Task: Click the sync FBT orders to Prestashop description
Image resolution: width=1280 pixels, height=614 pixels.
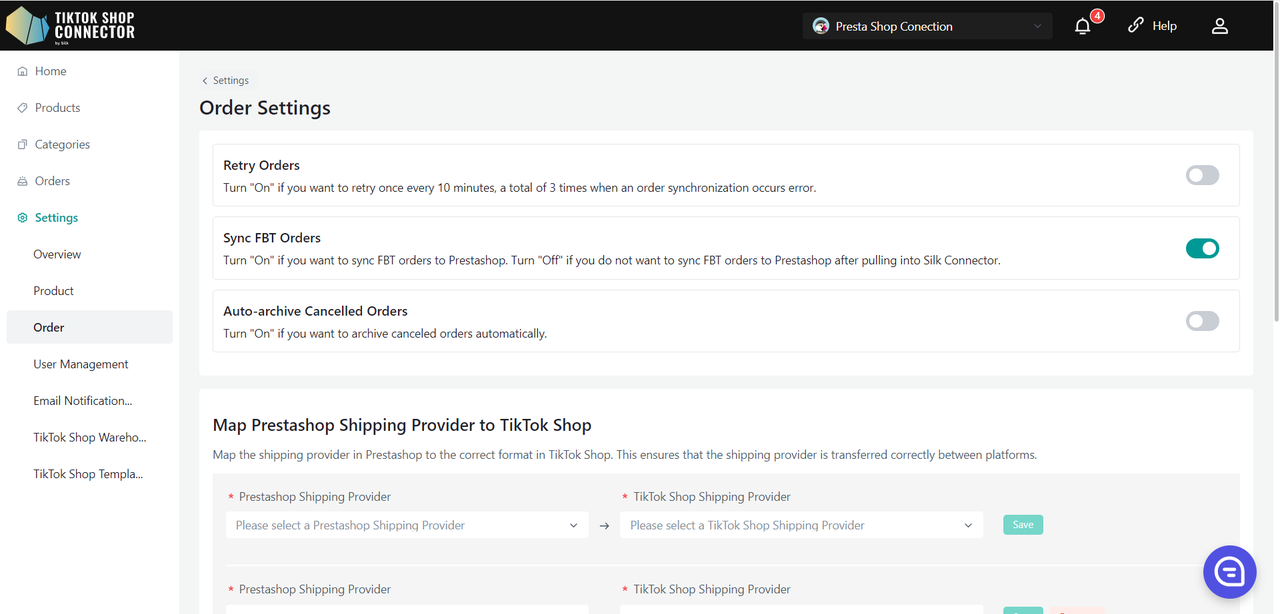Action: (x=612, y=261)
